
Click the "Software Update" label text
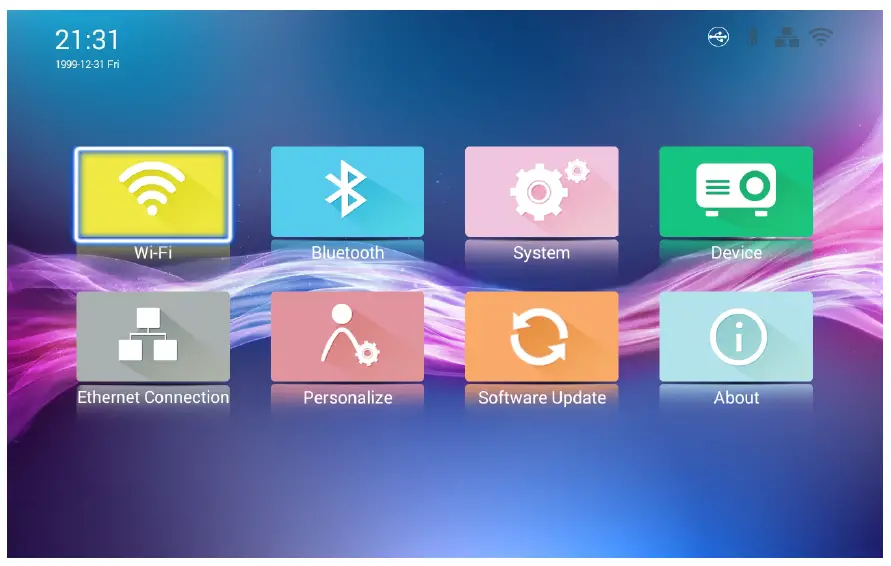click(x=542, y=398)
